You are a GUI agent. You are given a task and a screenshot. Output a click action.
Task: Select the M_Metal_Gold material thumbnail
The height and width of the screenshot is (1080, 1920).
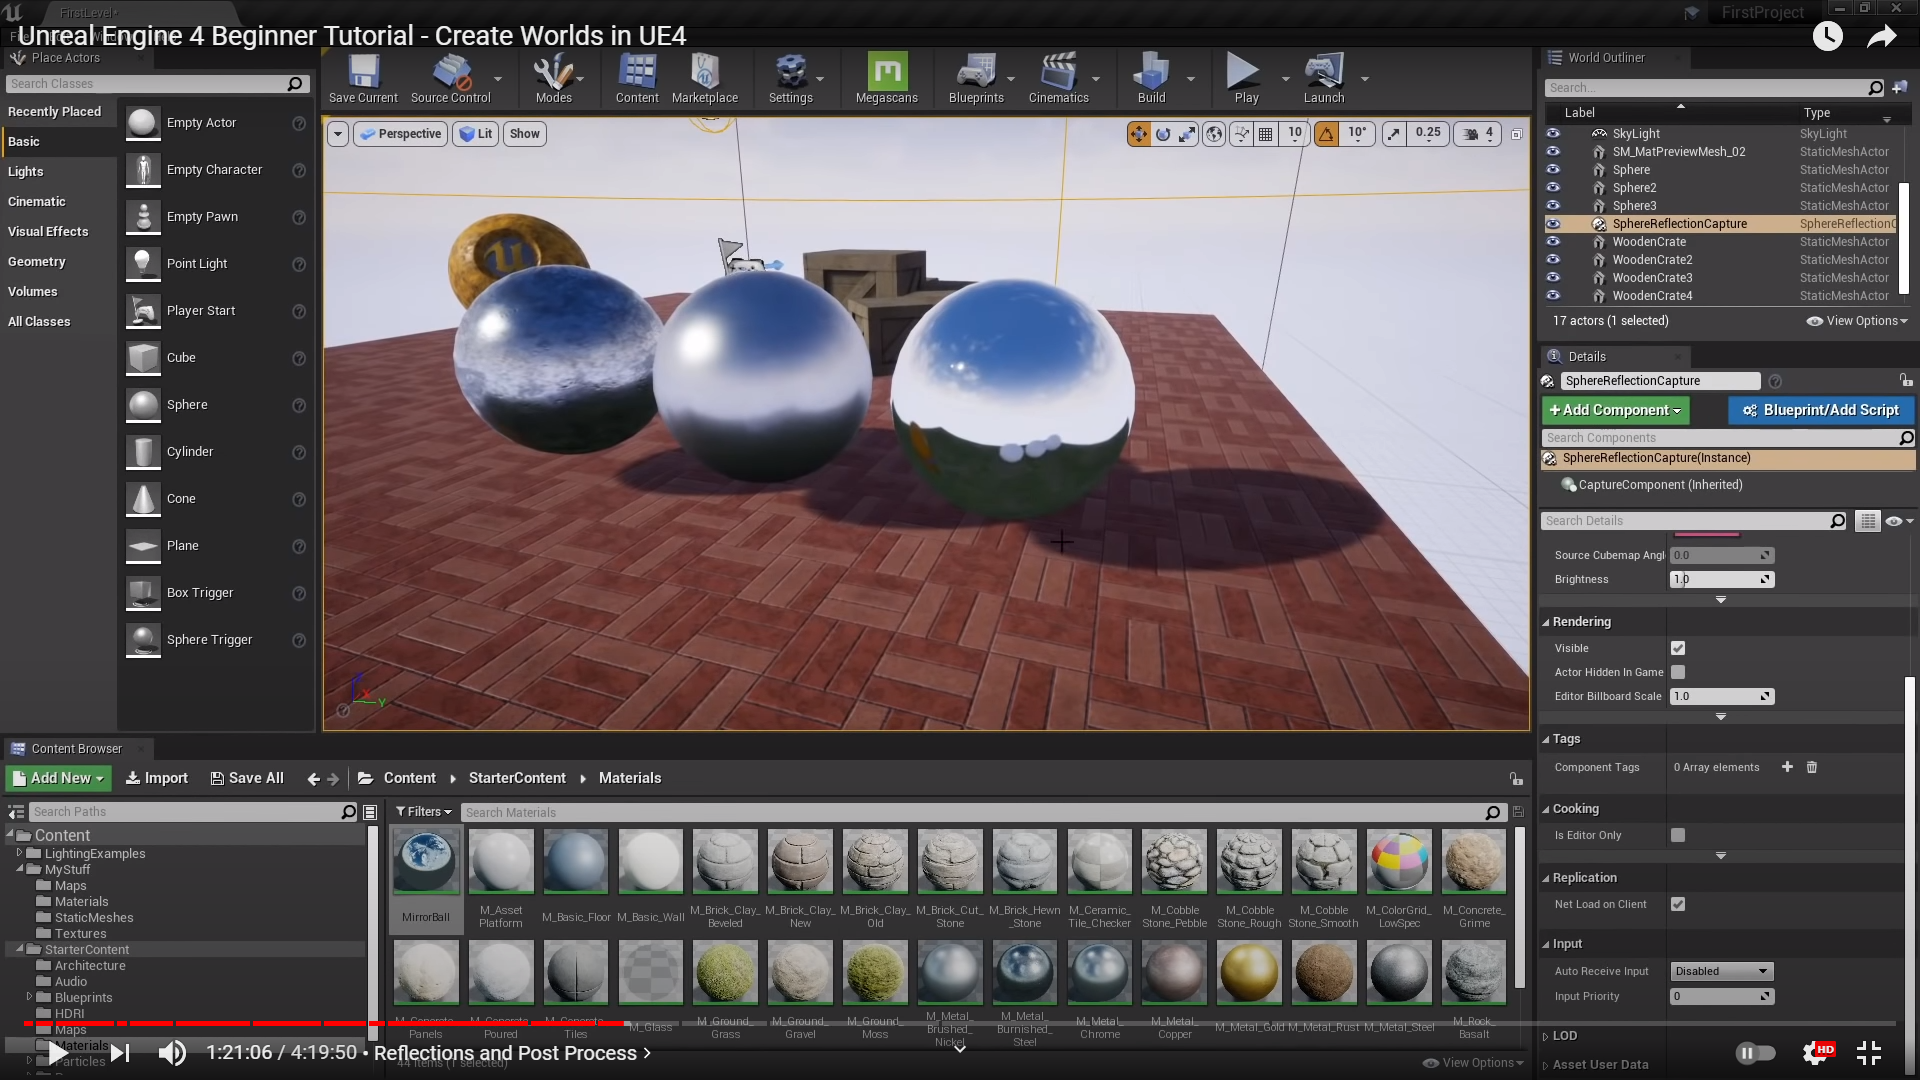1249,973
